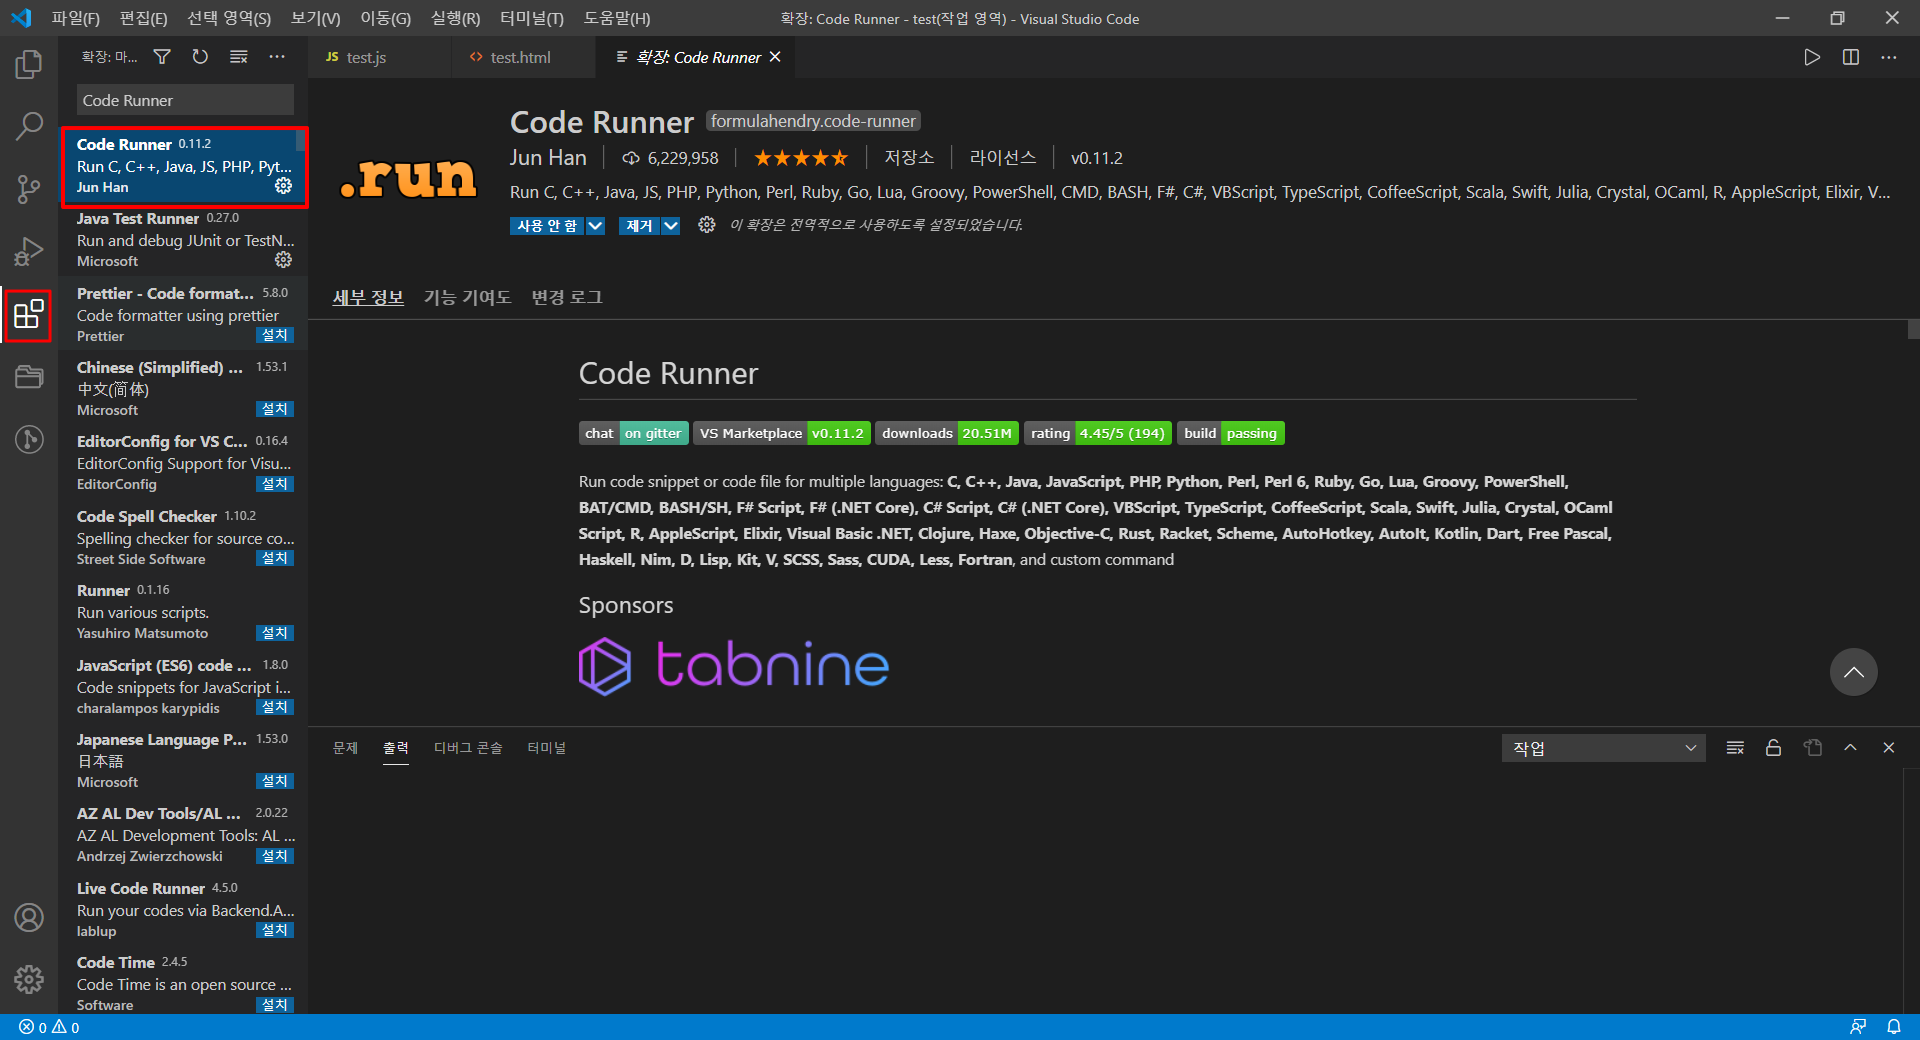Open the 저장소 repository link
Screen dimensions: 1920x1040
pos(909,158)
